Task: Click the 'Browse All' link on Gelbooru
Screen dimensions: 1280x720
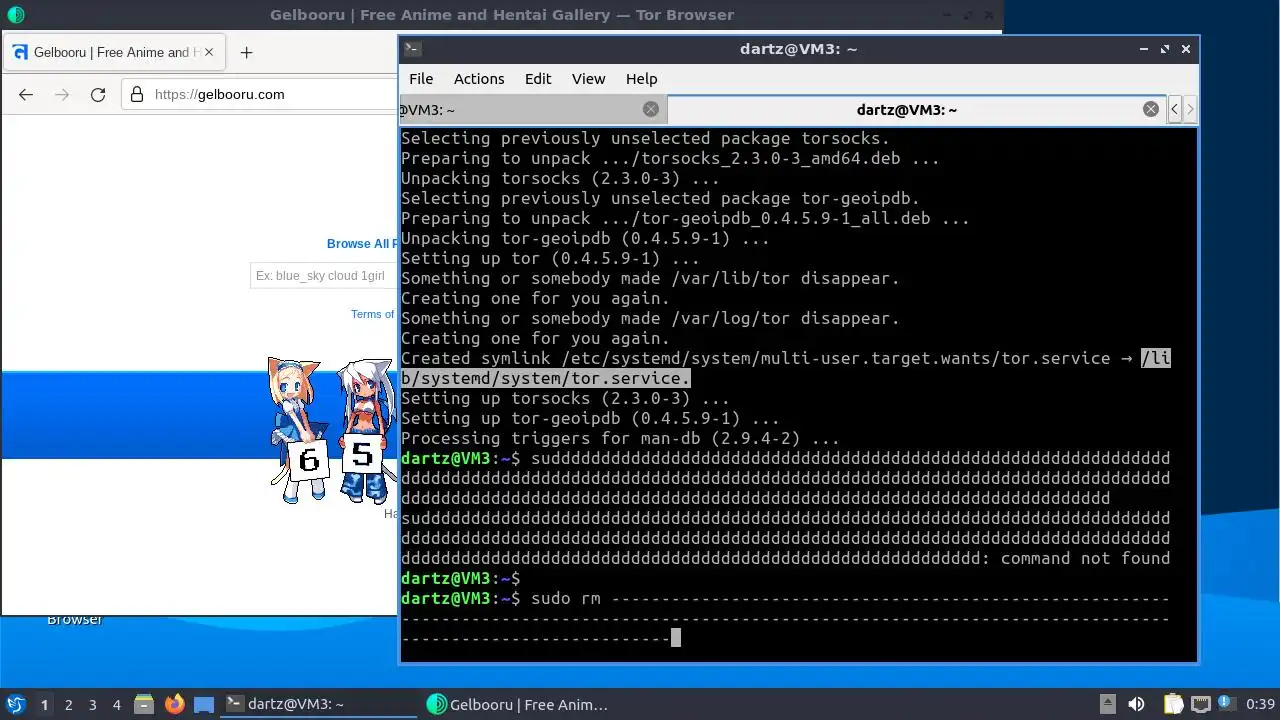Action: point(361,244)
